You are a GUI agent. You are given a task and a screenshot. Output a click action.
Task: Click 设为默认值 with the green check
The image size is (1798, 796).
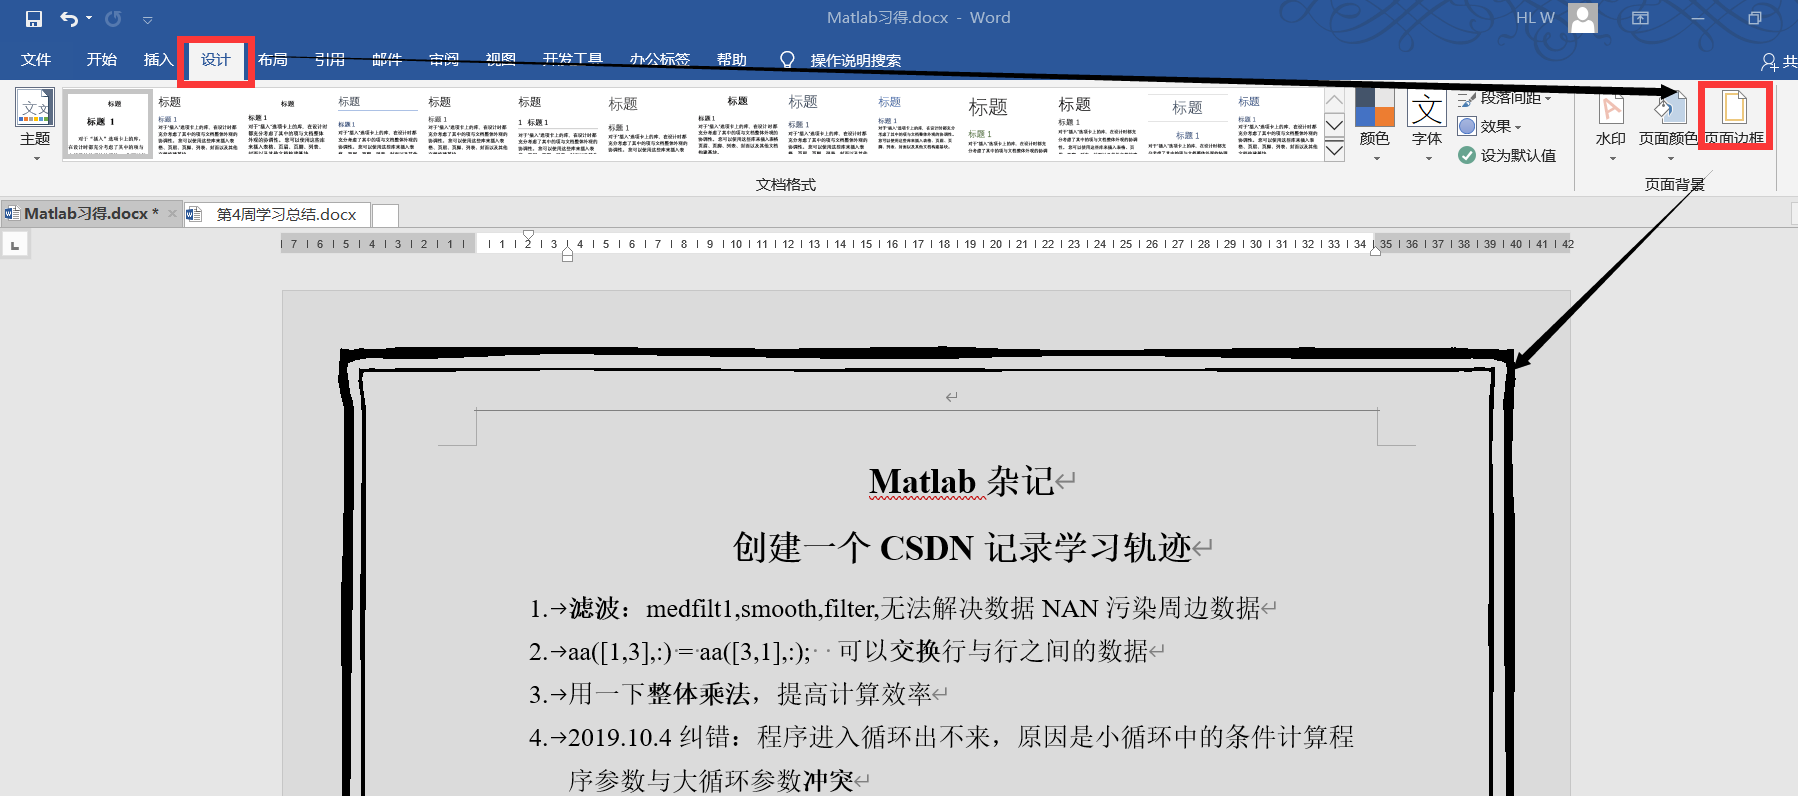(1507, 155)
